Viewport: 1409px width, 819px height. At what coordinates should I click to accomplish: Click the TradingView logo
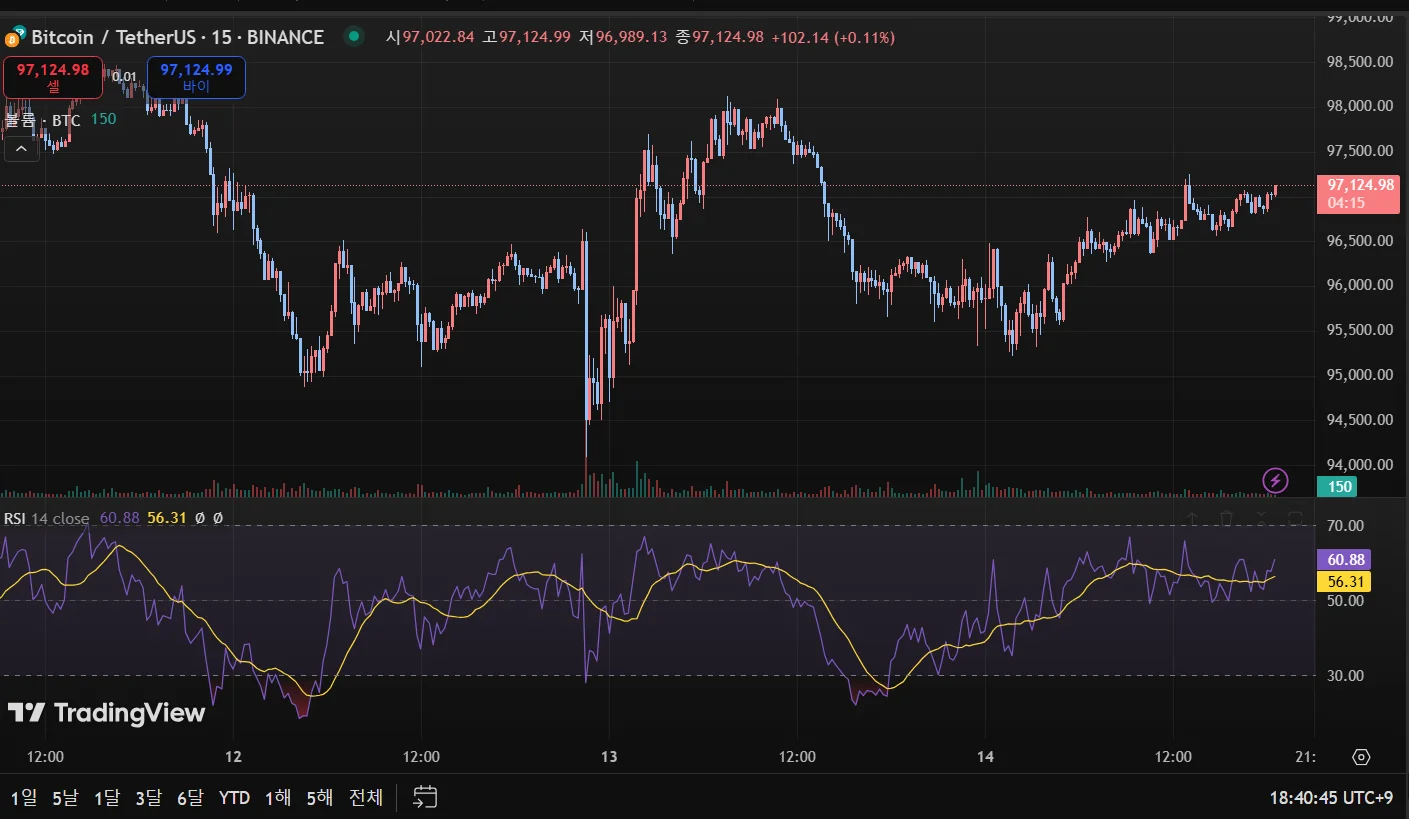point(106,712)
